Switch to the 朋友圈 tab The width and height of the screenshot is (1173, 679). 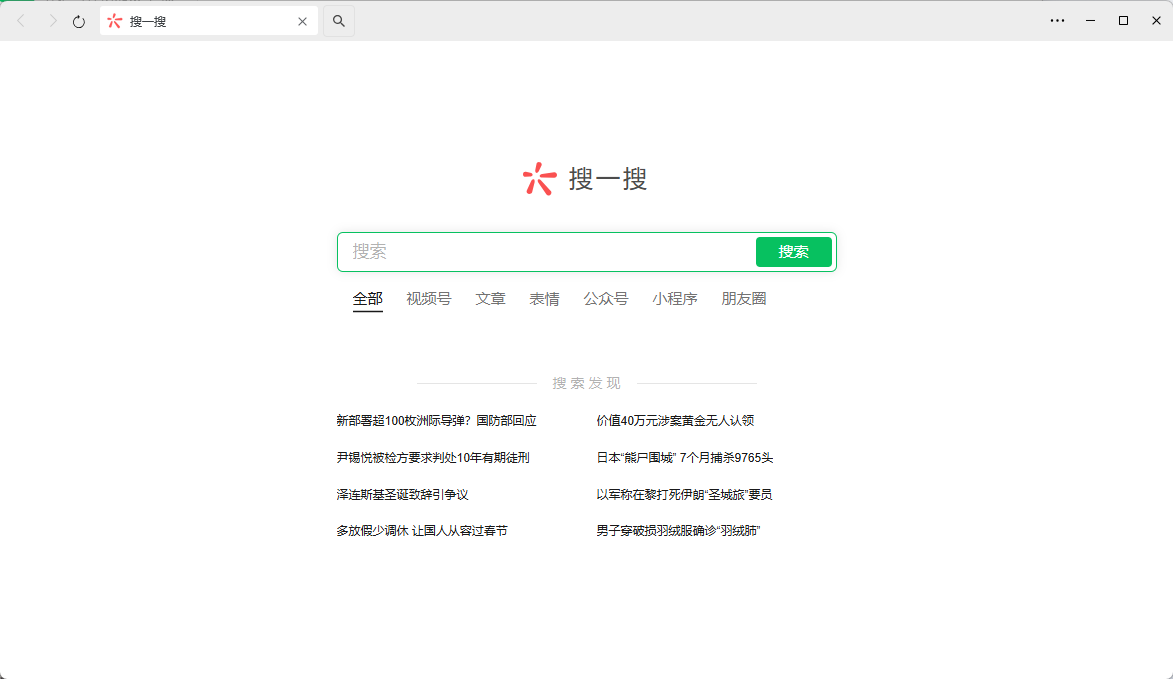click(744, 299)
